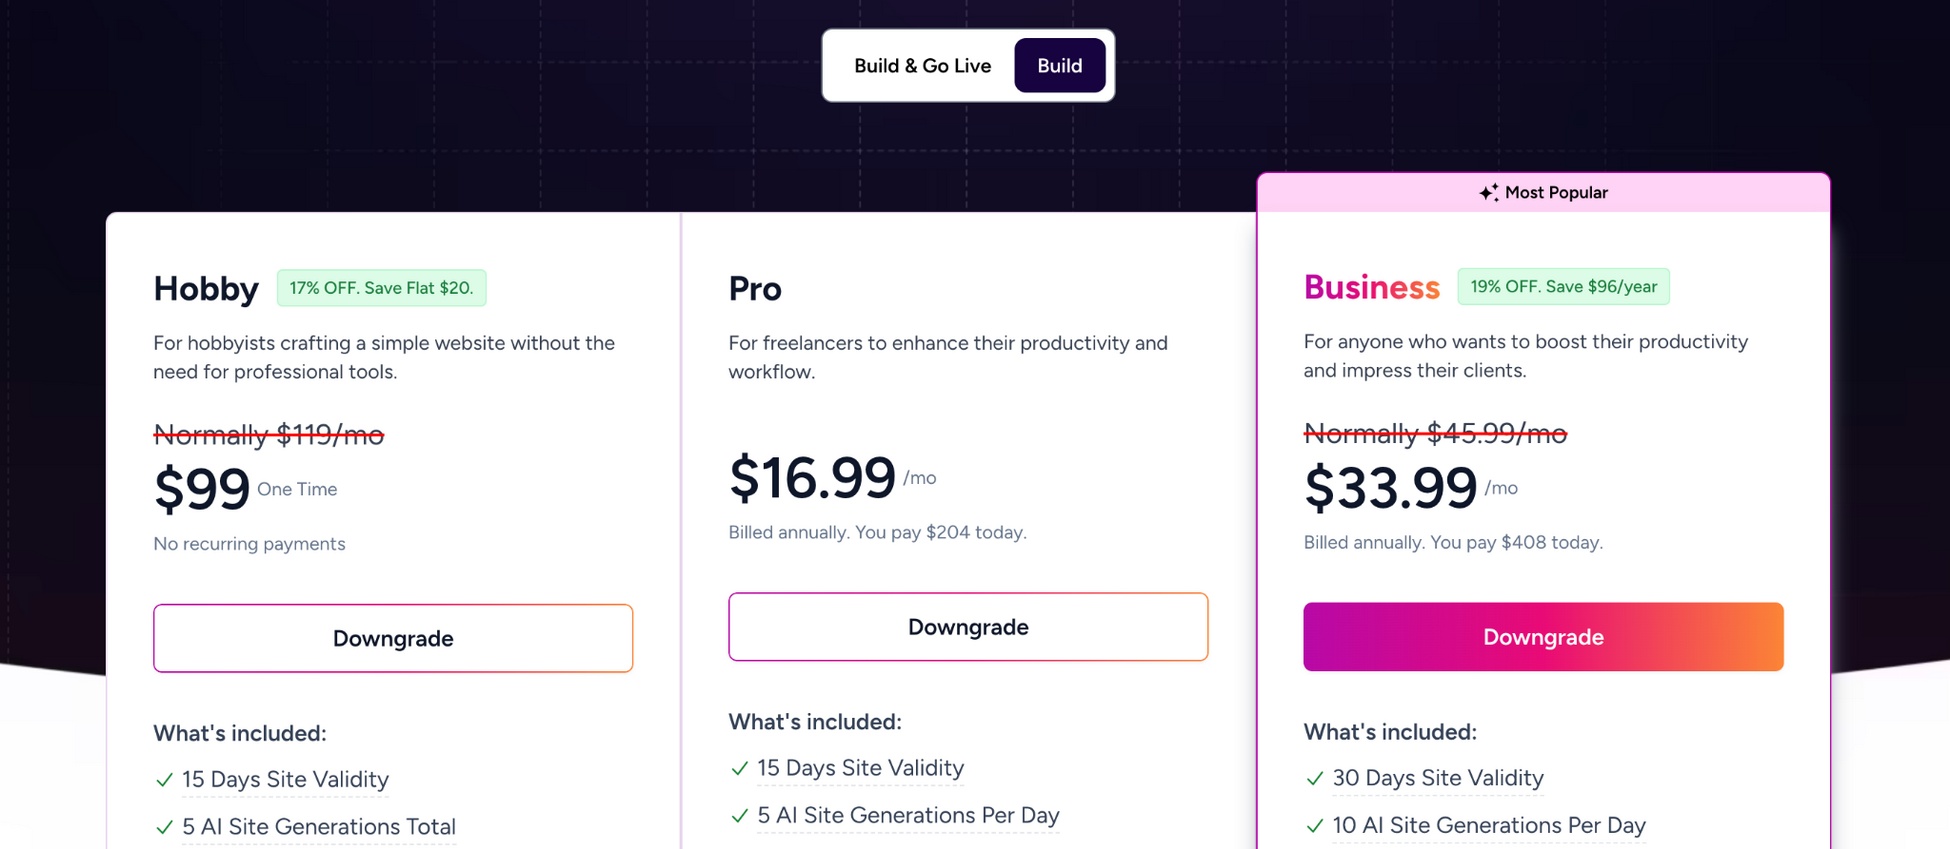Viewport: 1950px width, 849px height.
Task: Open the Business plan card
Action: [x=1543, y=450]
